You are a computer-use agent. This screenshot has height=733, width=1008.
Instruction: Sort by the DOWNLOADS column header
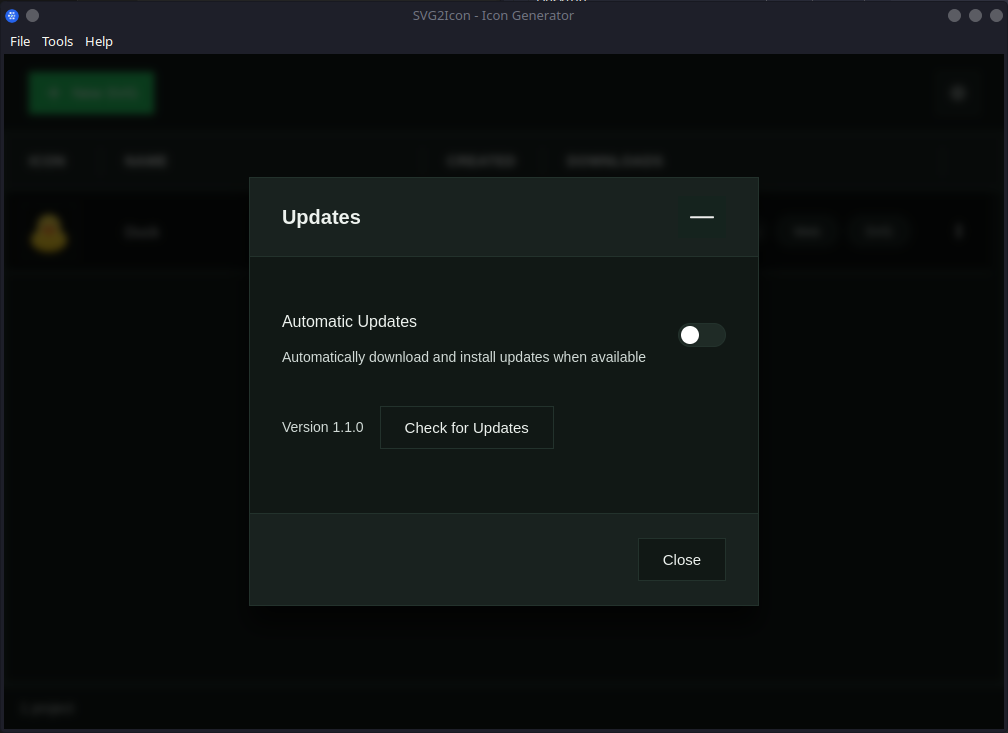614,161
